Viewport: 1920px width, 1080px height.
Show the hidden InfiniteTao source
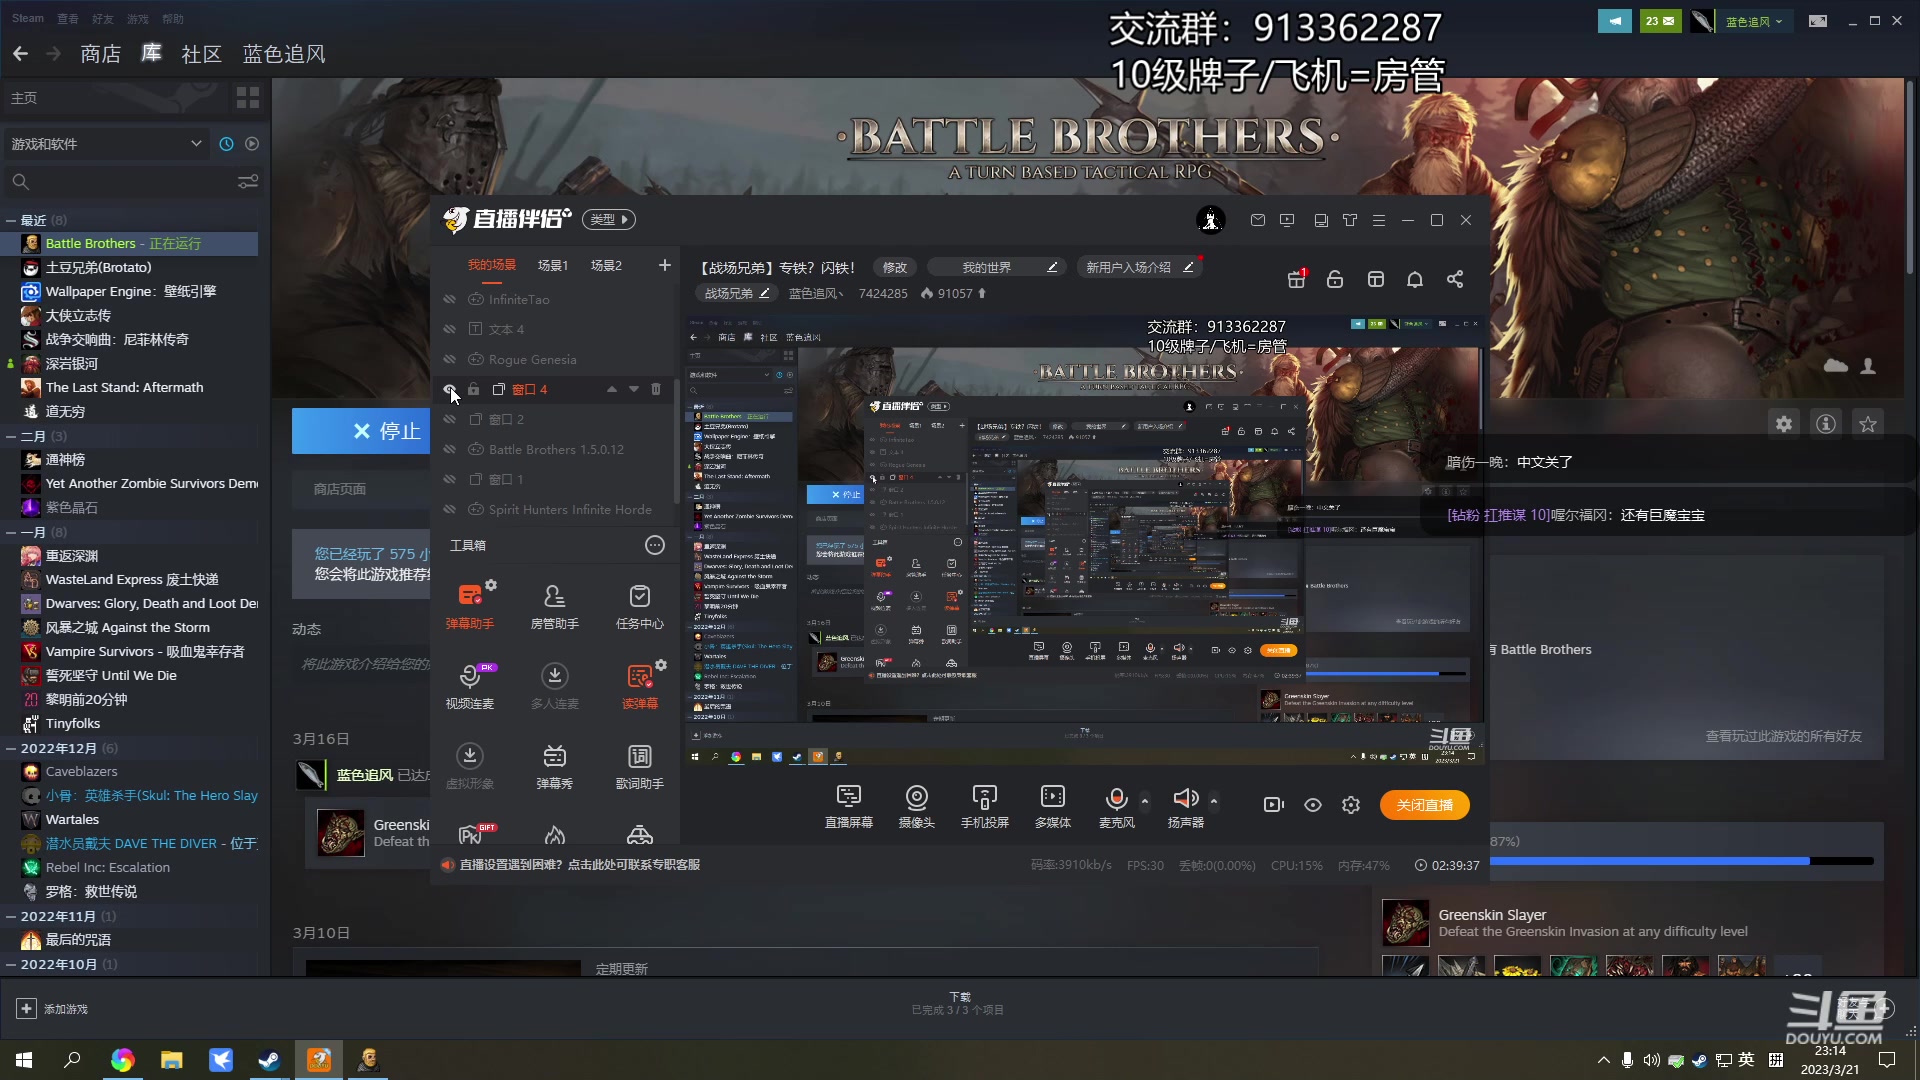[449, 299]
